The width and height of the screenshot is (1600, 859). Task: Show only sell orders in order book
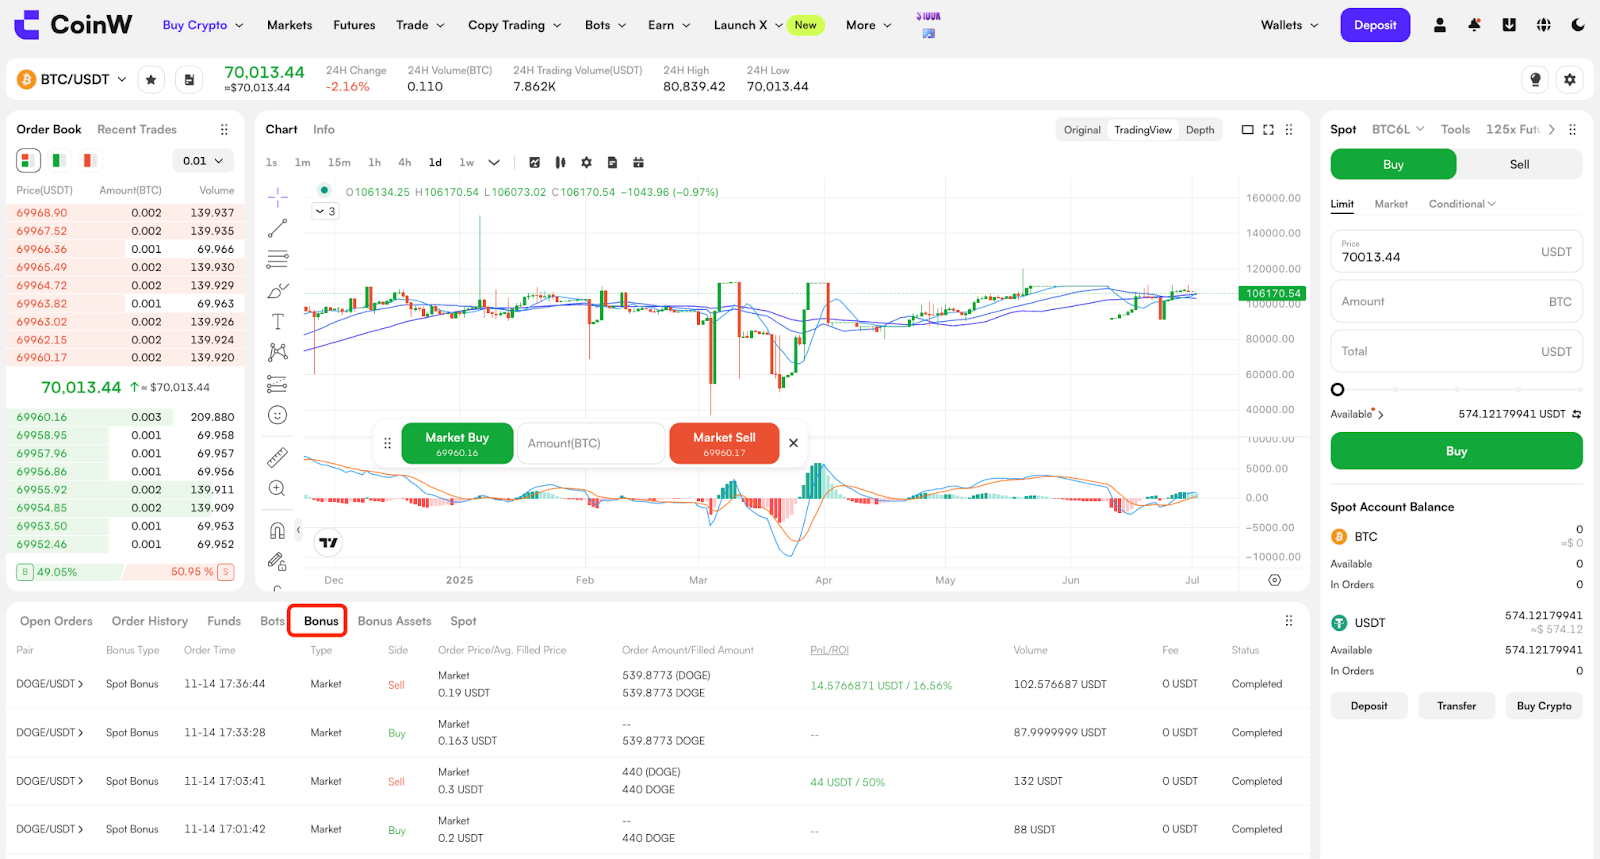click(x=89, y=160)
